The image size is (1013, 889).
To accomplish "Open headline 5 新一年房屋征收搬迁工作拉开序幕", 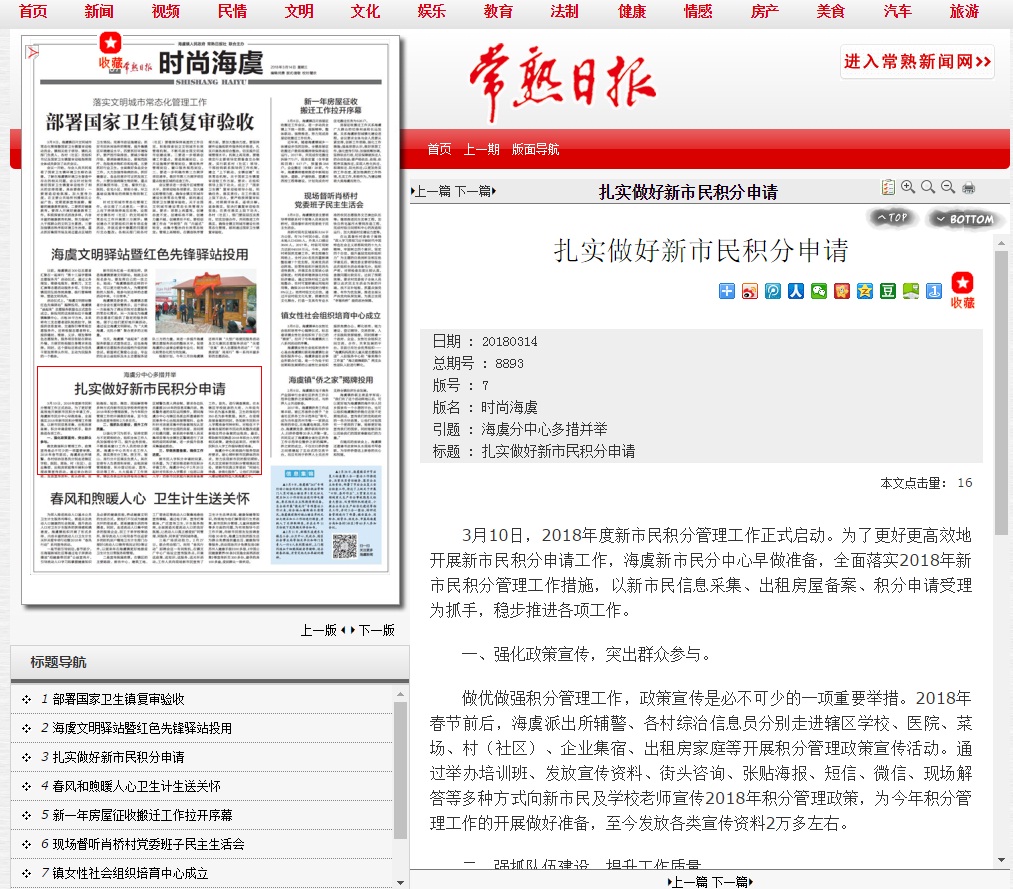I will [142, 815].
